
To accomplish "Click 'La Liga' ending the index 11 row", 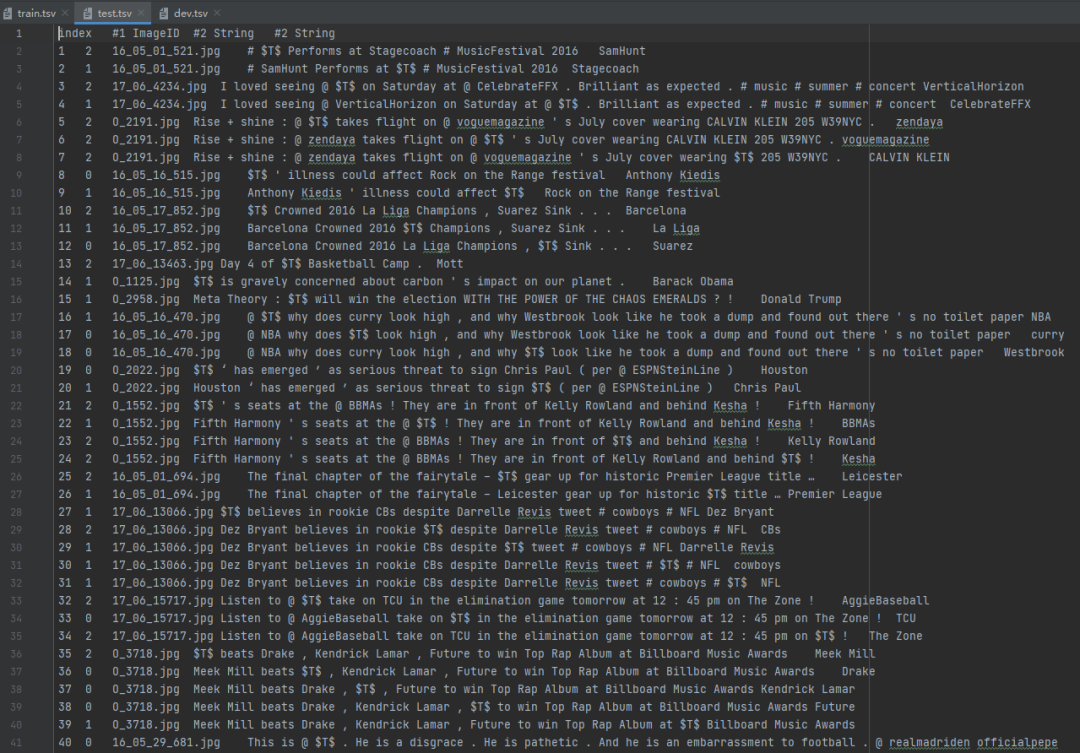I will [676, 229].
